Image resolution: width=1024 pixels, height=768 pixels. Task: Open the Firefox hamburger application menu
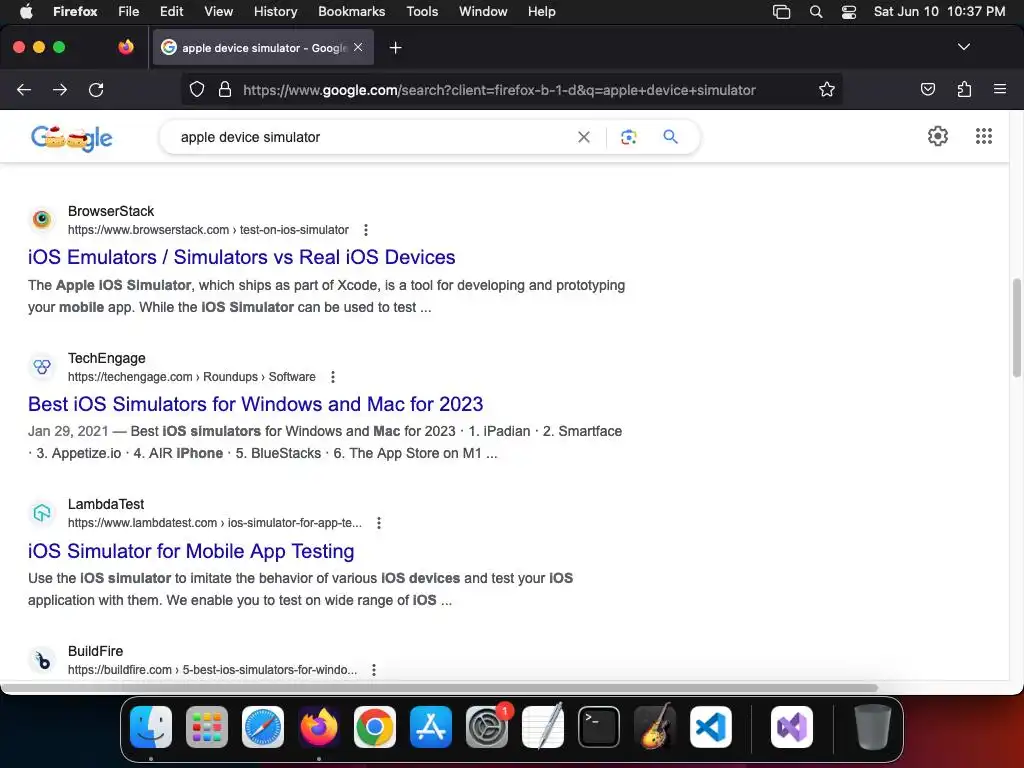coord(1000,89)
